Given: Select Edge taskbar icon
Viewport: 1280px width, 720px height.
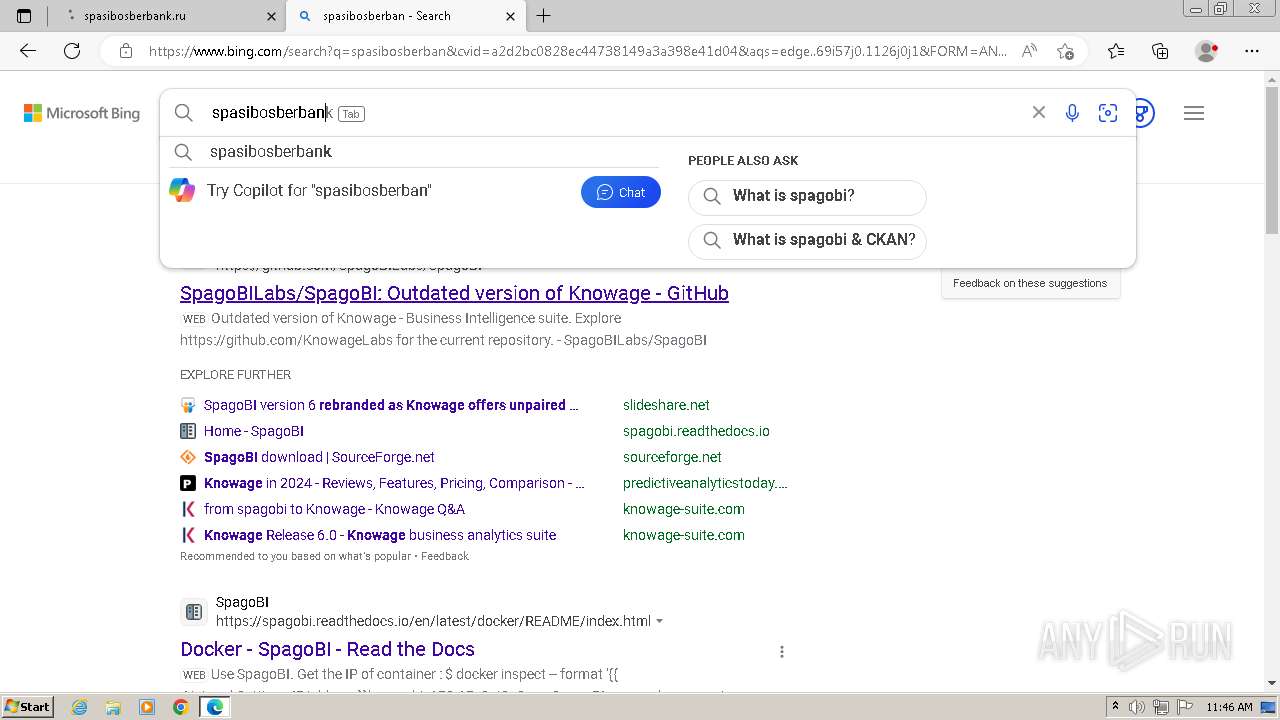Looking at the screenshot, I should click(214, 707).
